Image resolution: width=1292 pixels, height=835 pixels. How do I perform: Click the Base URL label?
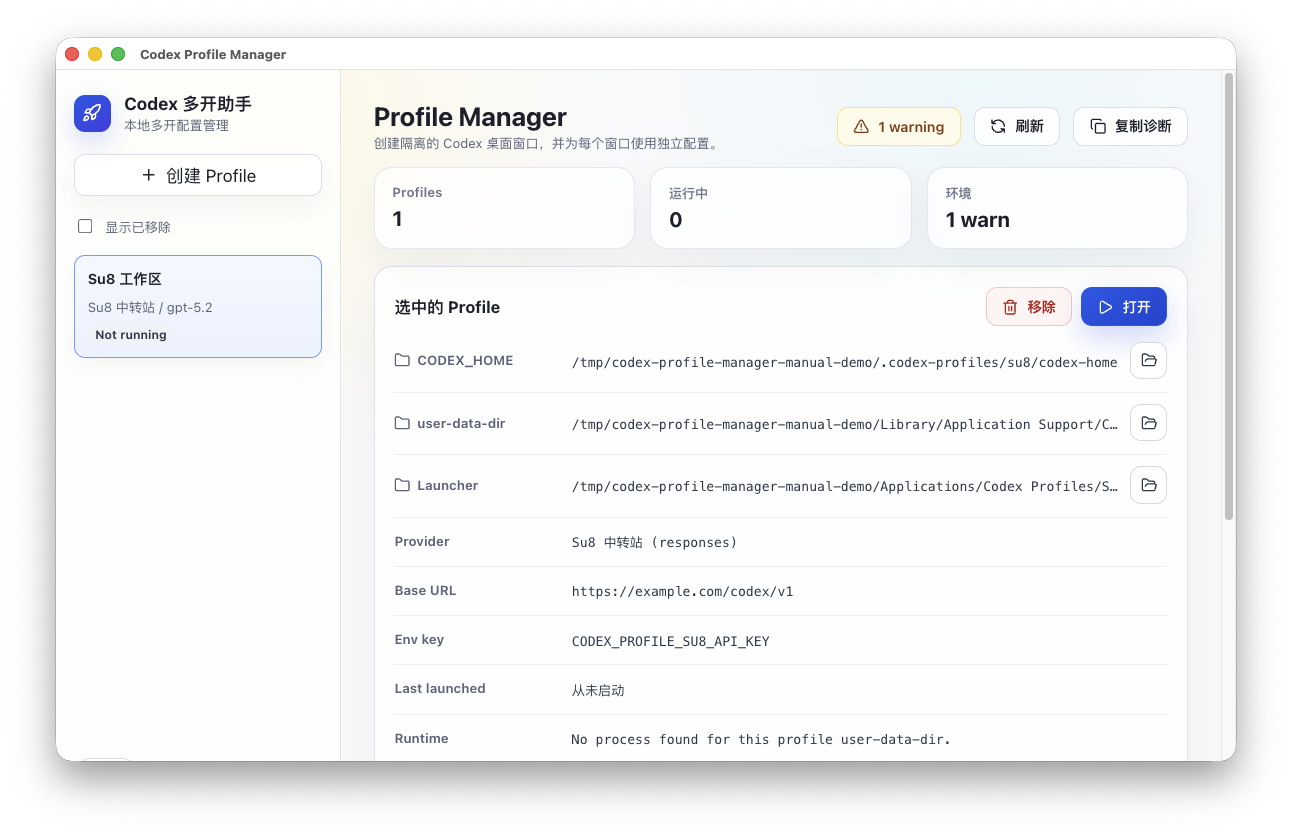tap(425, 590)
